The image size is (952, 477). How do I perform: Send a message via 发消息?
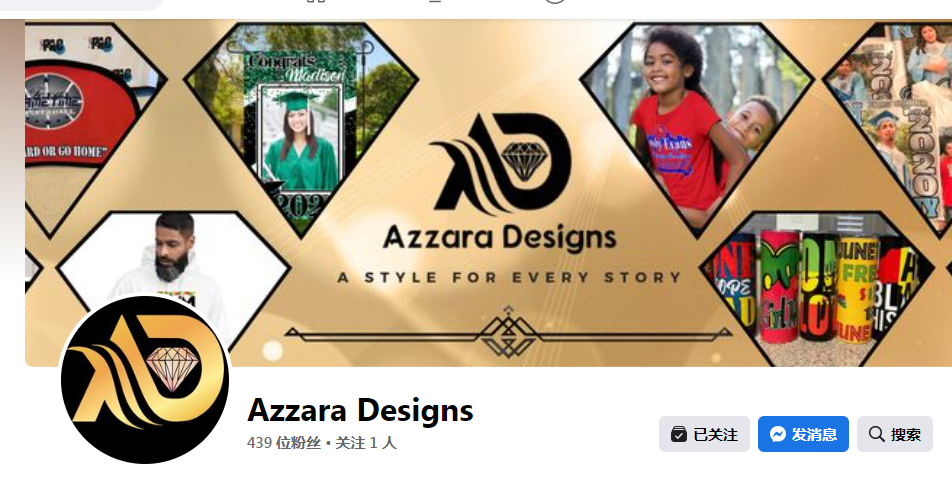pyautogui.click(x=803, y=434)
